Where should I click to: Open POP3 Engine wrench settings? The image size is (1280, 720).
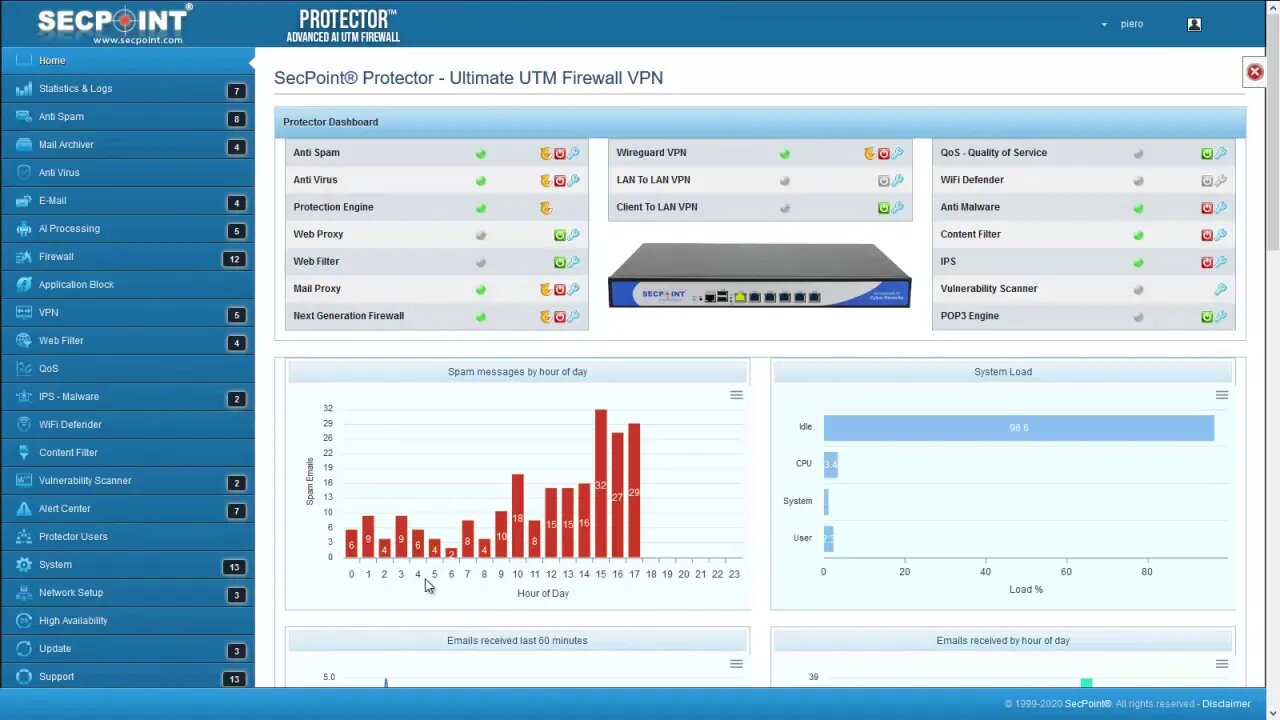pyautogui.click(x=1221, y=316)
